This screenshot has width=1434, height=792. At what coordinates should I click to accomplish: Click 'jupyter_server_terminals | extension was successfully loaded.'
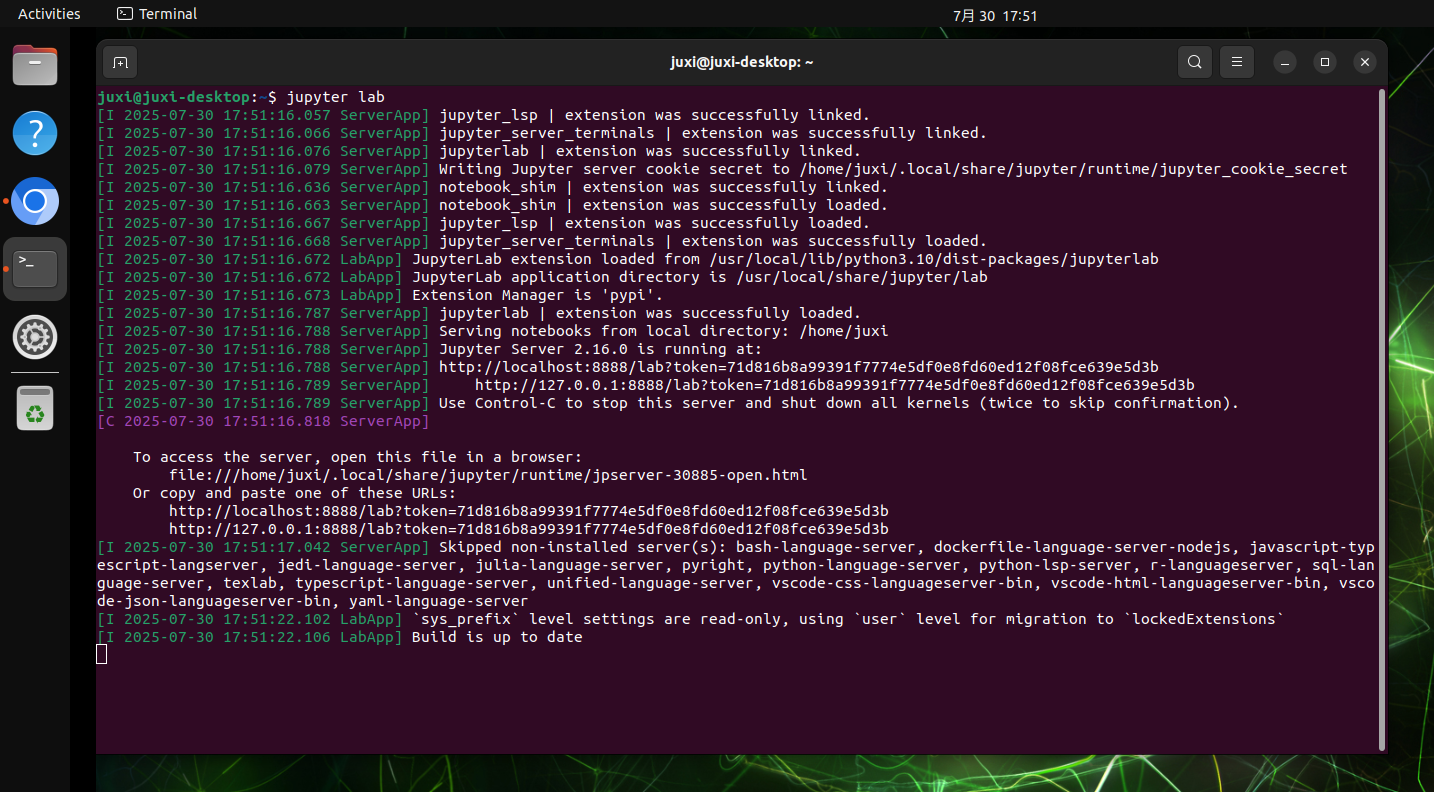coord(713,241)
